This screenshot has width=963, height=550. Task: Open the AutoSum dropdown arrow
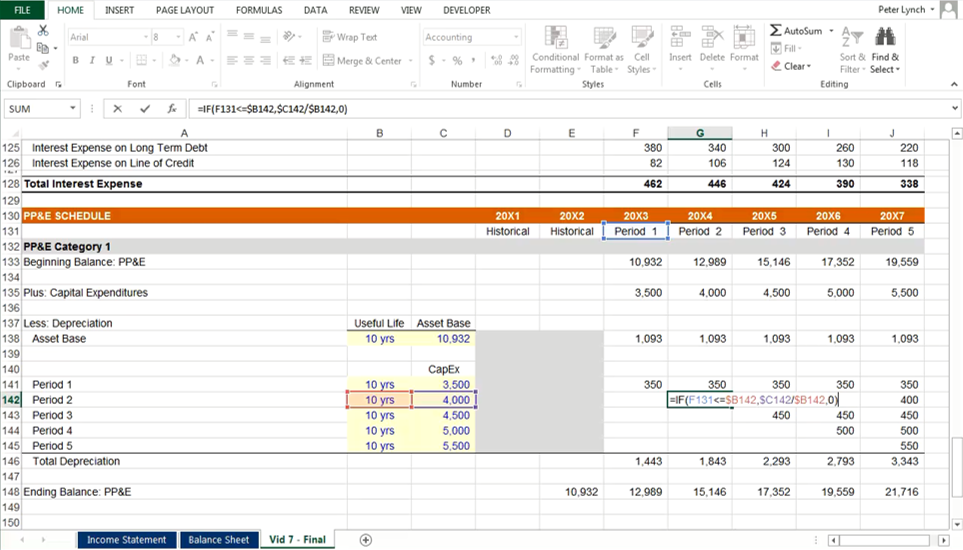(x=831, y=30)
